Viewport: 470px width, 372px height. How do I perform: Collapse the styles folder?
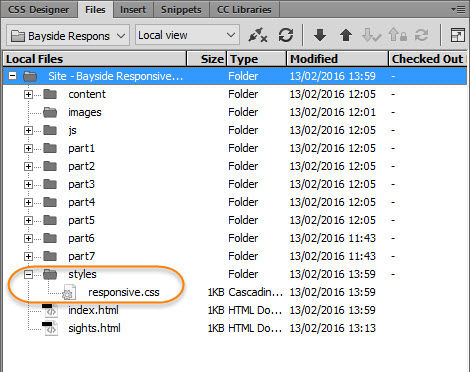point(28,275)
